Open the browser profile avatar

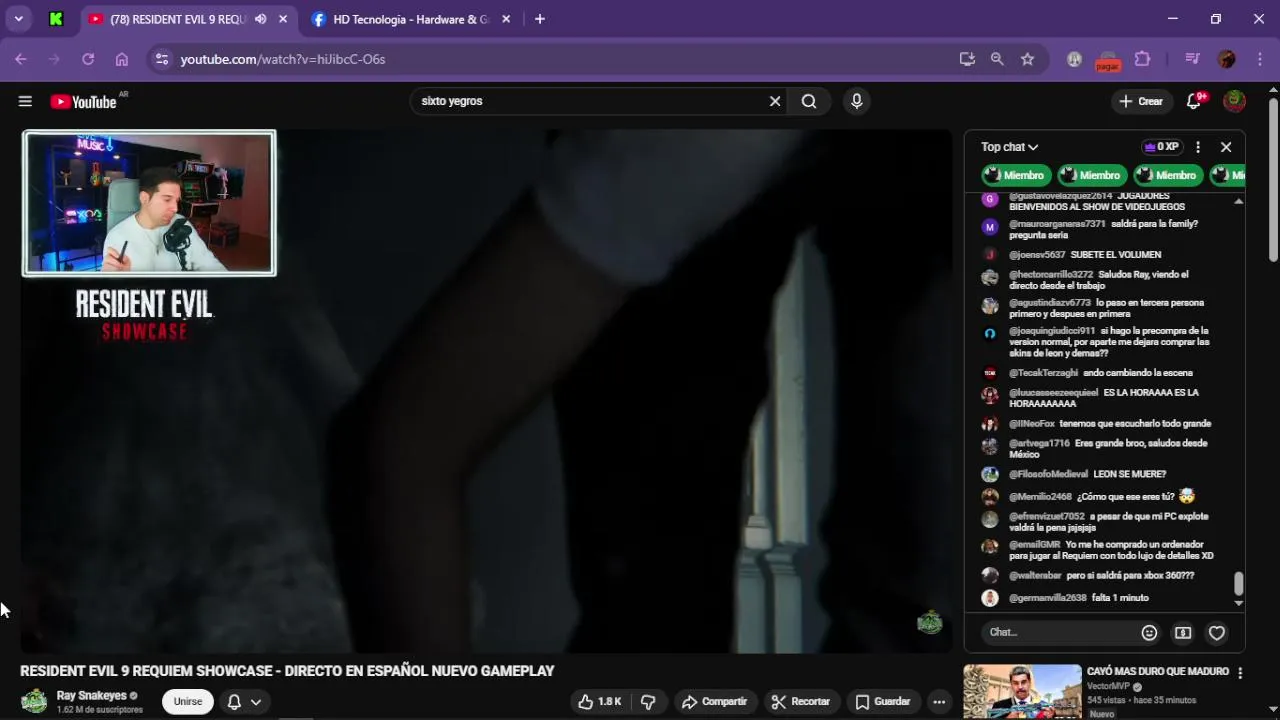[1227, 59]
